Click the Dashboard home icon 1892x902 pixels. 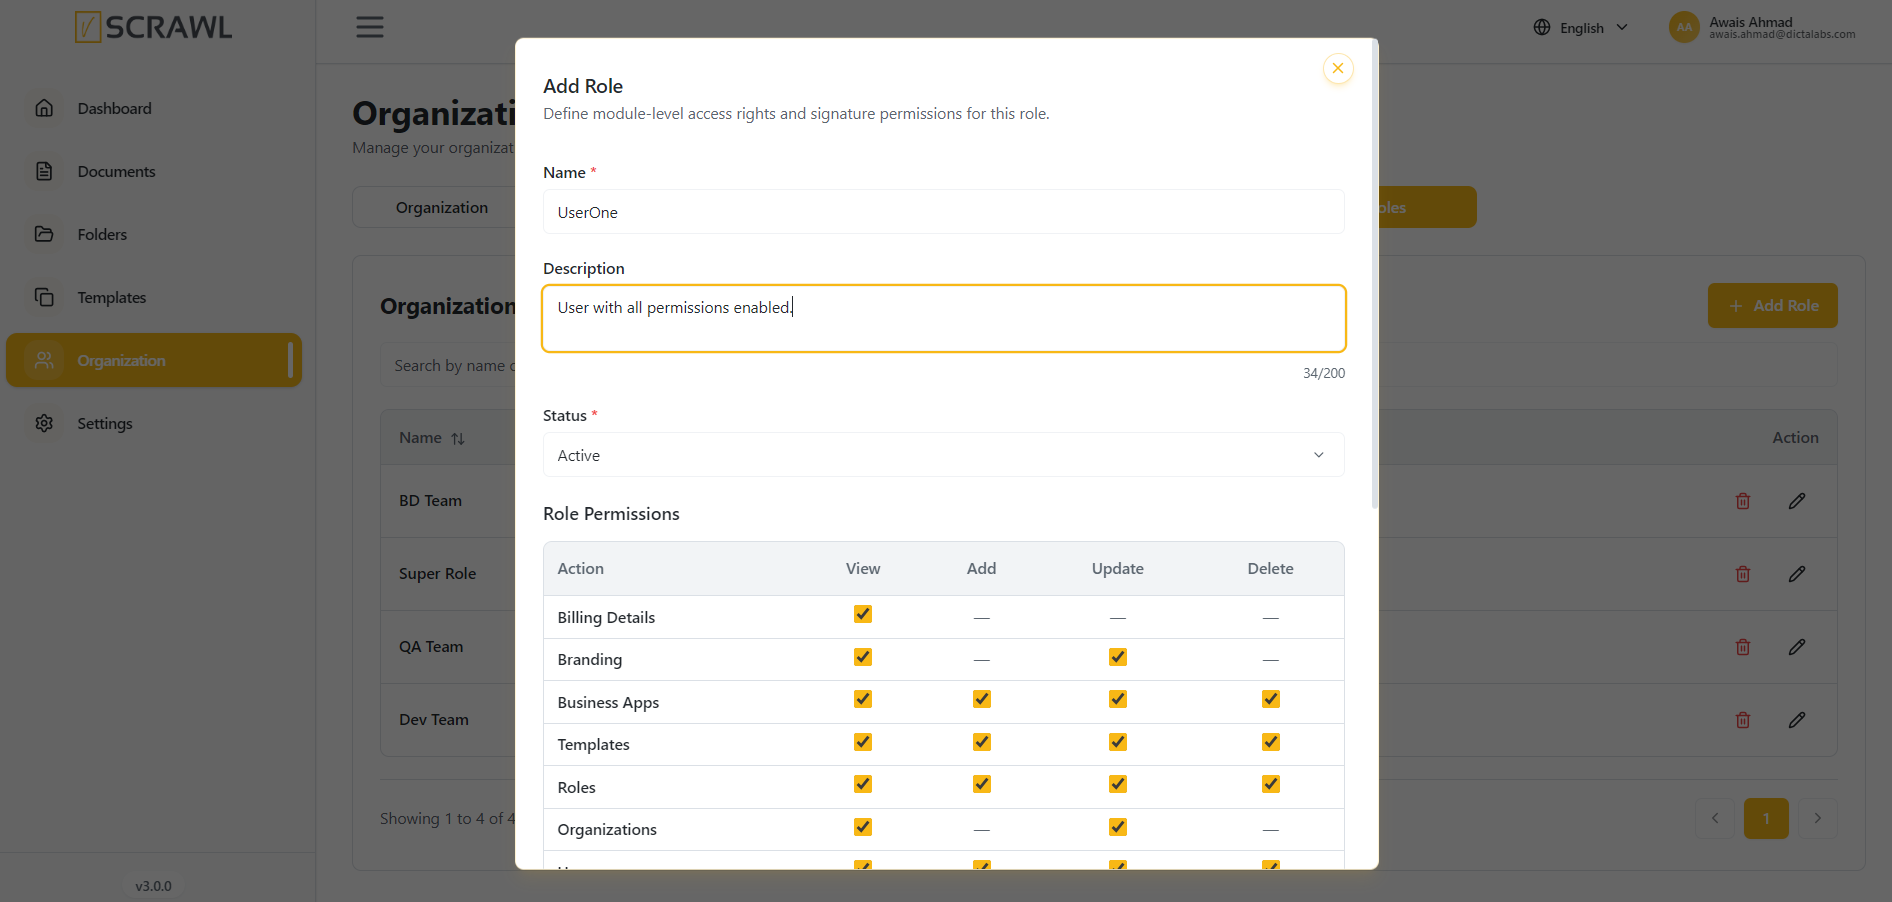click(x=44, y=108)
